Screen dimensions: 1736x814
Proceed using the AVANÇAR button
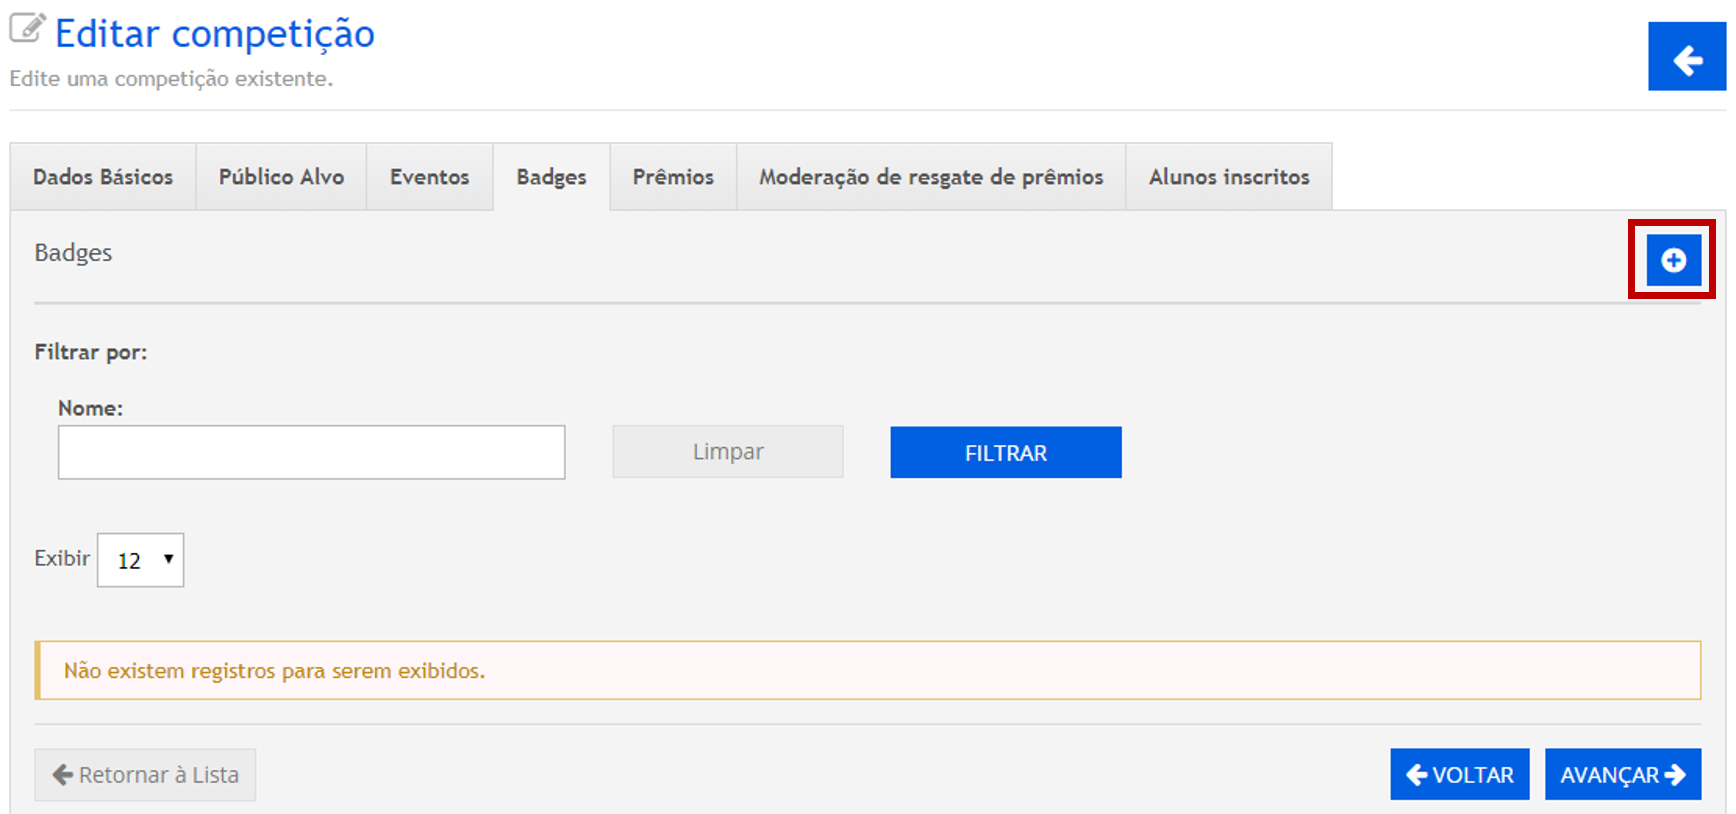click(1622, 775)
